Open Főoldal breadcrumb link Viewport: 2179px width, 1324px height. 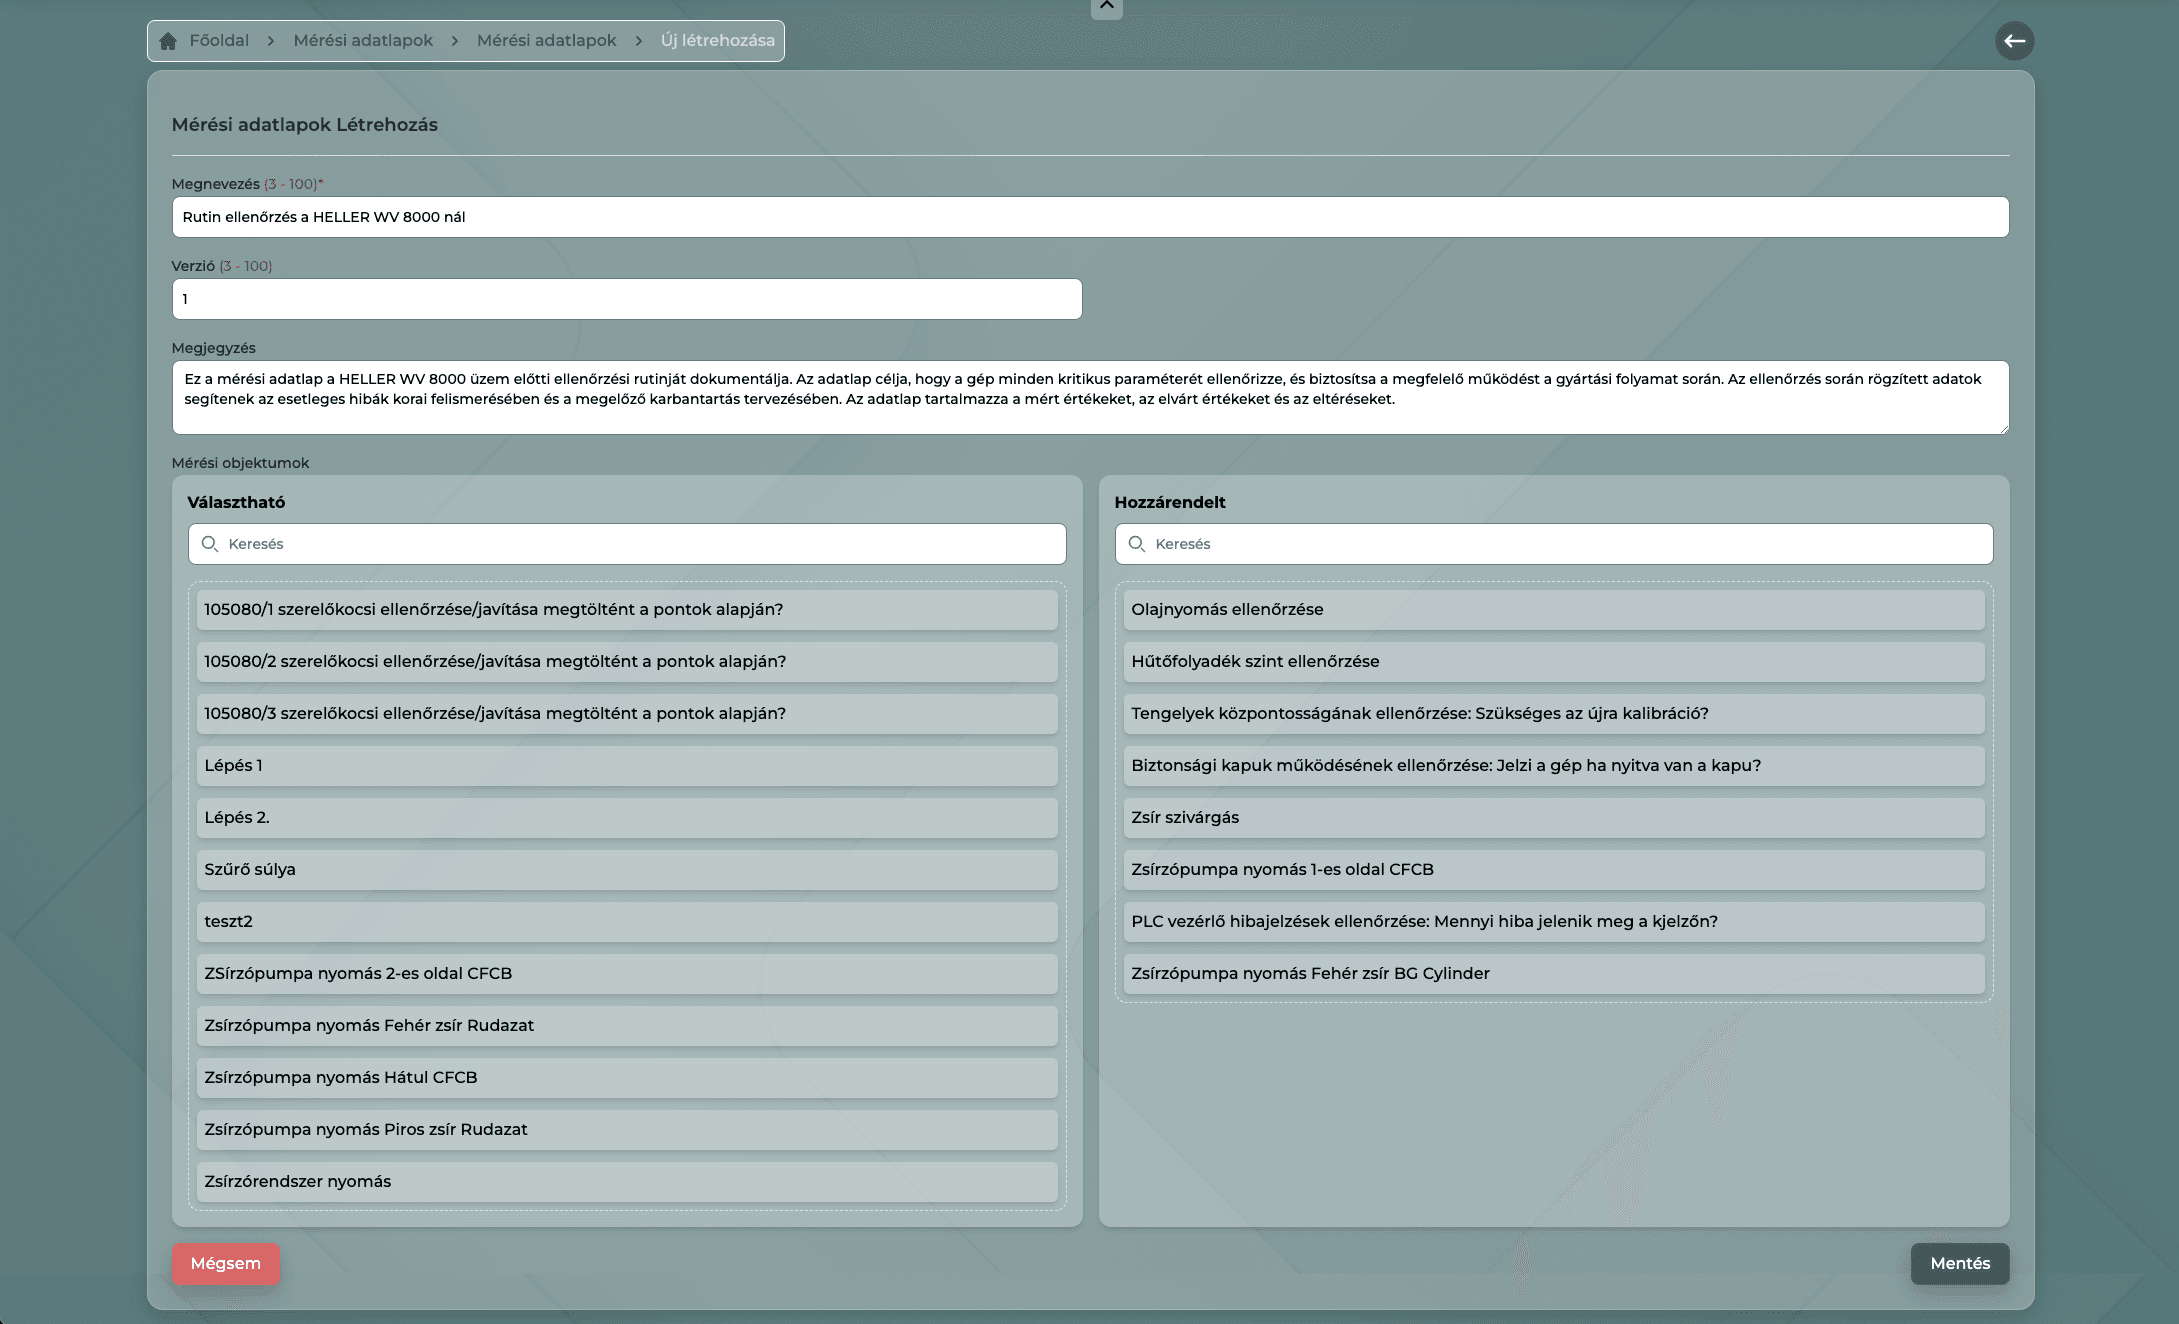(x=219, y=41)
